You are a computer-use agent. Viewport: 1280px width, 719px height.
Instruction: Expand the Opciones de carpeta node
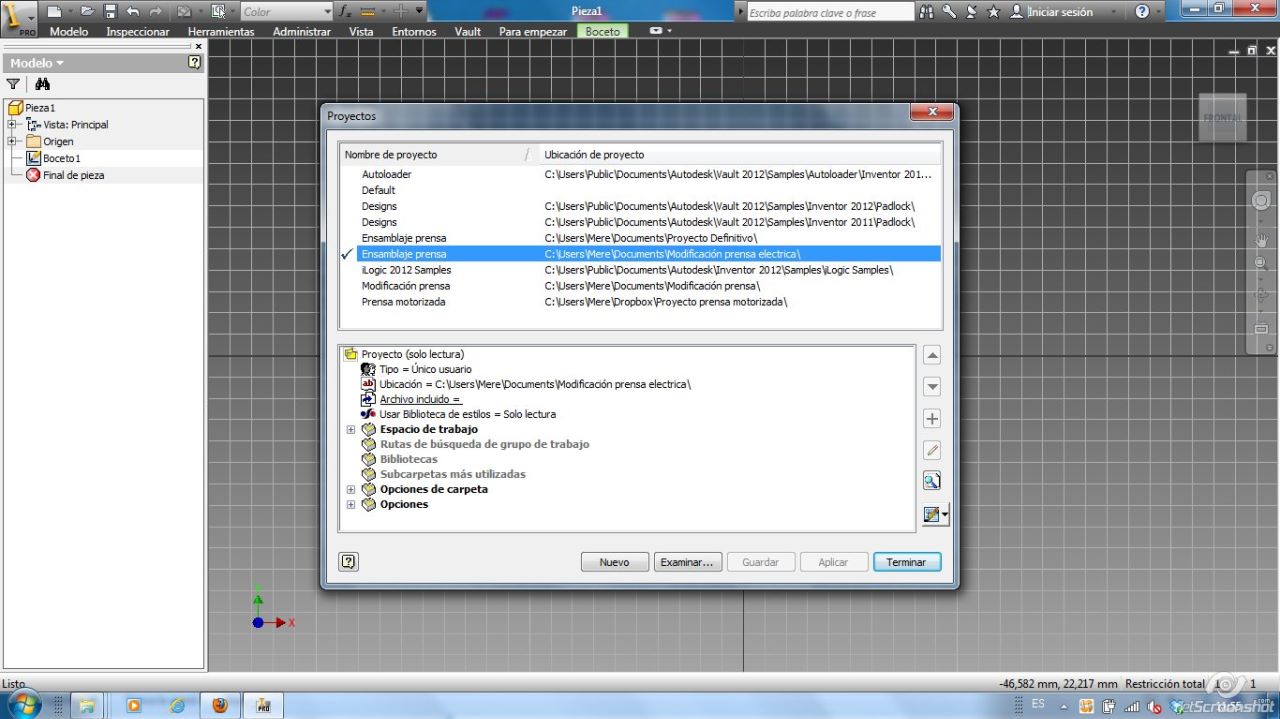point(351,490)
